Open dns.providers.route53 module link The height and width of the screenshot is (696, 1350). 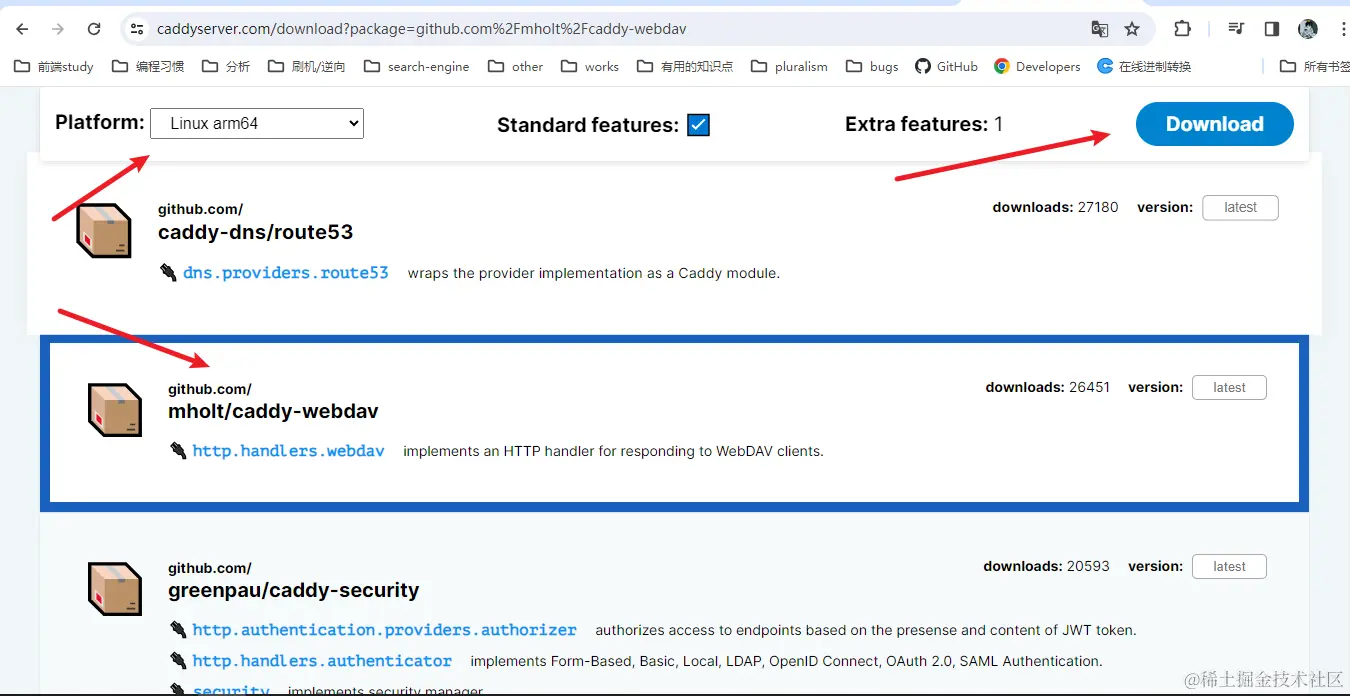pyautogui.click(x=285, y=272)
